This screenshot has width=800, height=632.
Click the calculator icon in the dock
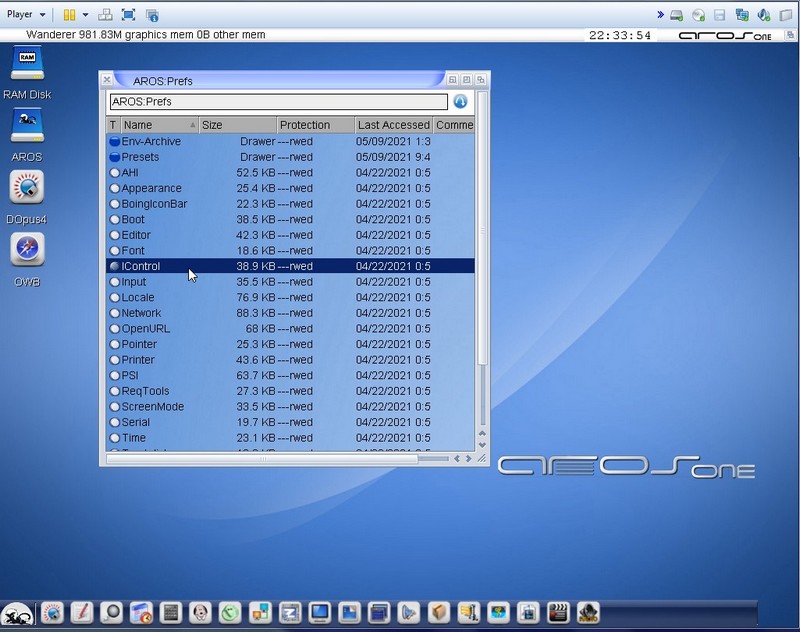[x=170, y=612]
